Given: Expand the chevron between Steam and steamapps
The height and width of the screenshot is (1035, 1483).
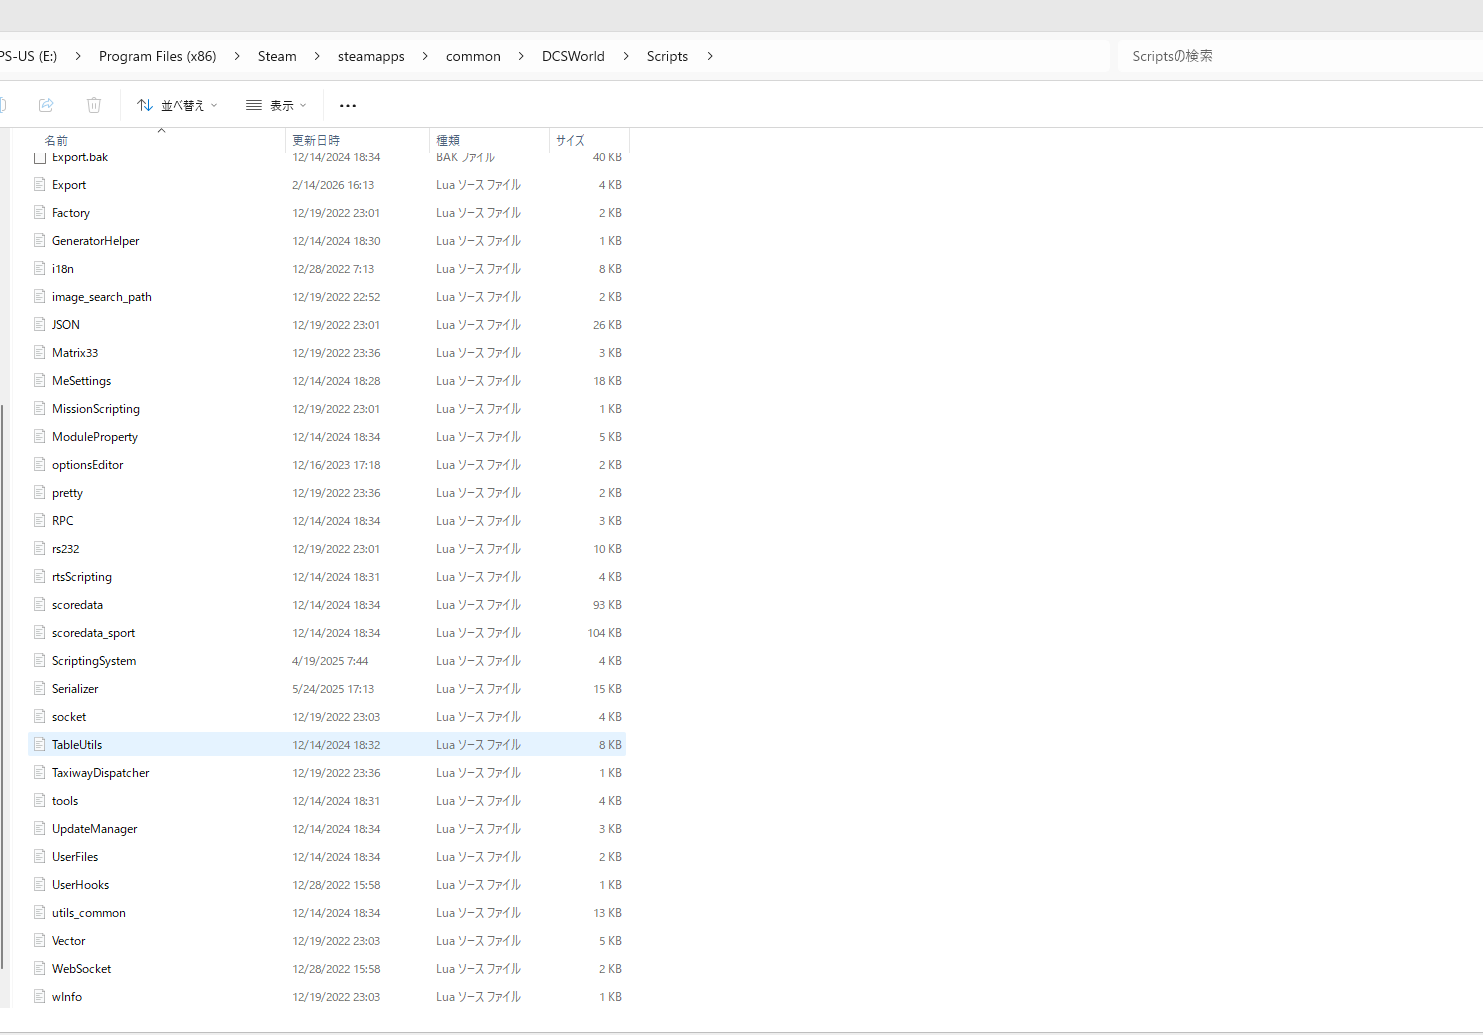Looking at the screenshot, I should (317, 56).
